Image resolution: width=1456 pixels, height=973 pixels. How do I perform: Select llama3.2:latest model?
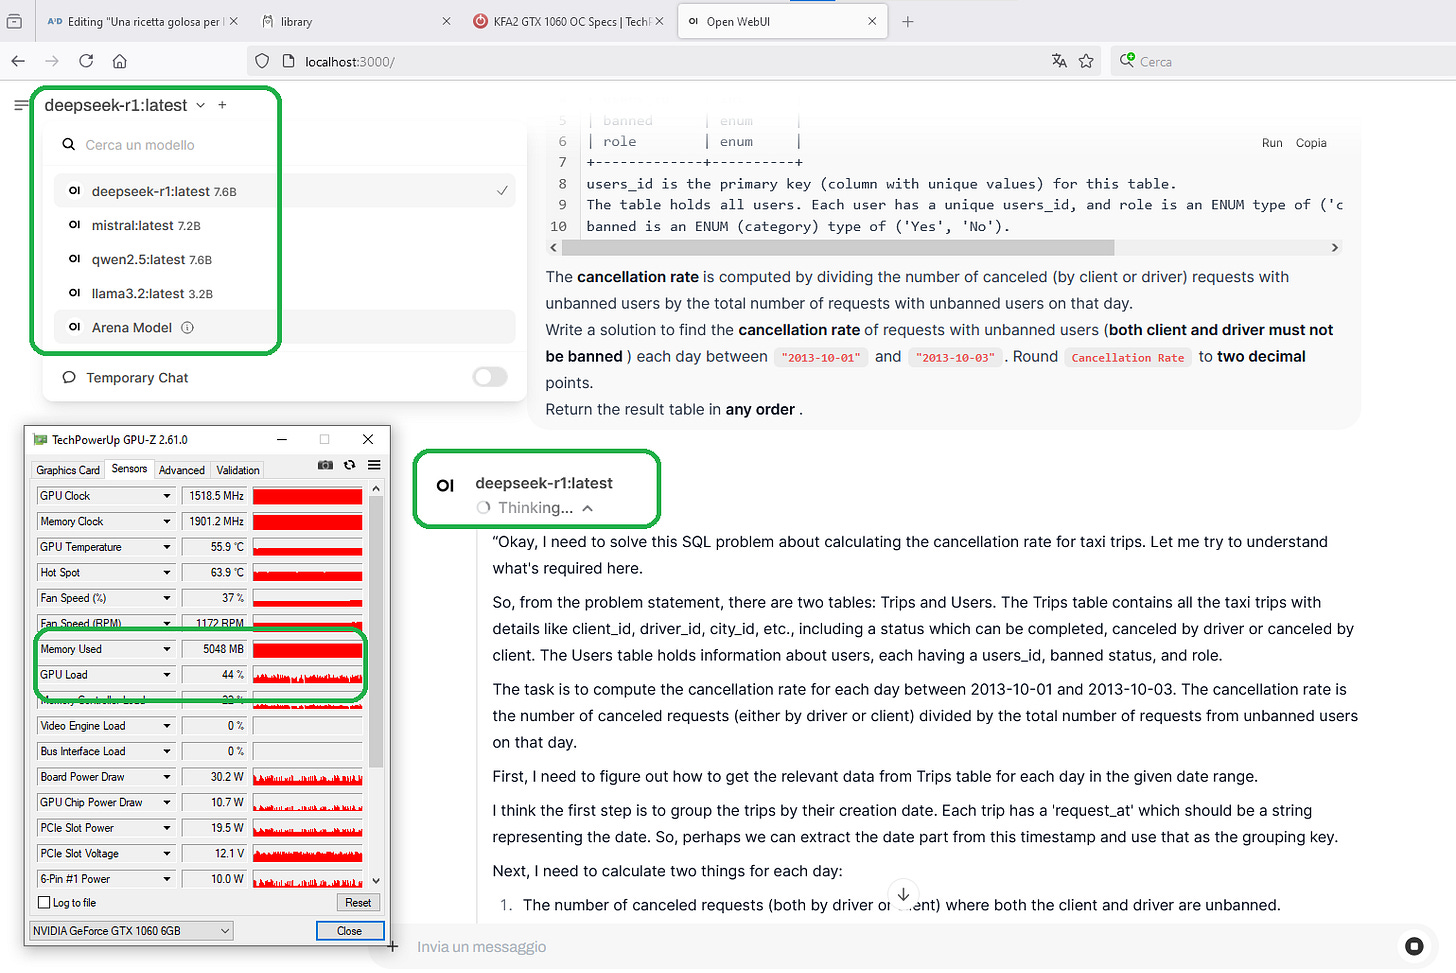click(x=285, y=293)
